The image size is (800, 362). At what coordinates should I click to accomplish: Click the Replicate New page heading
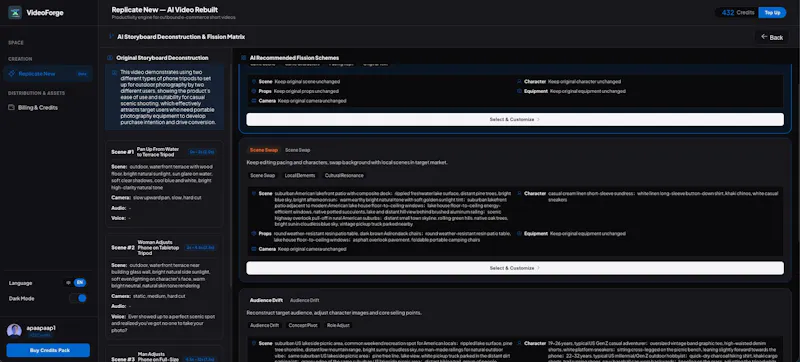point(165,10)
